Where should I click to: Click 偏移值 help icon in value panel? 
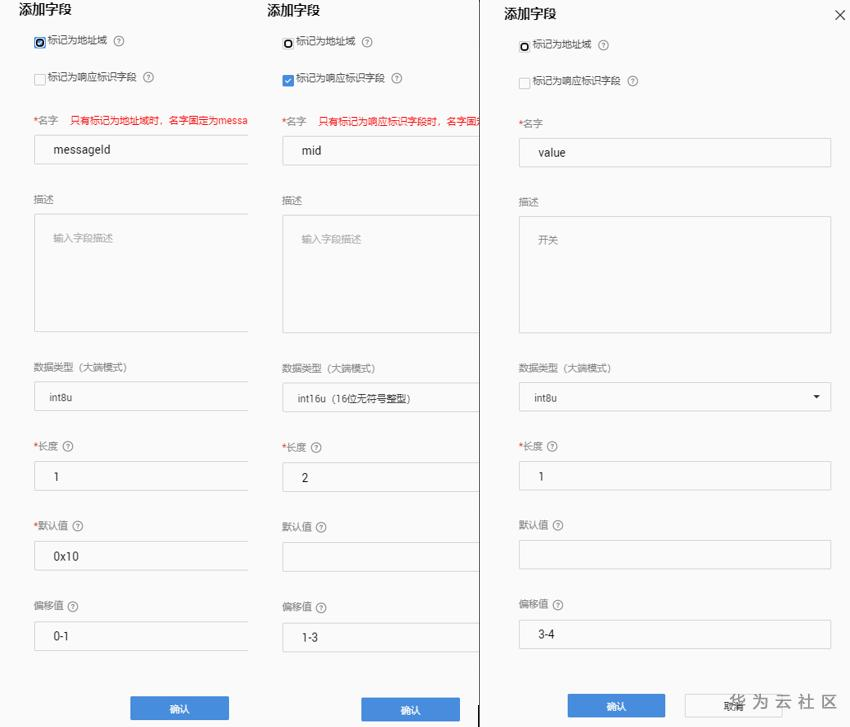pyautogui.click(x=558, y=604)
